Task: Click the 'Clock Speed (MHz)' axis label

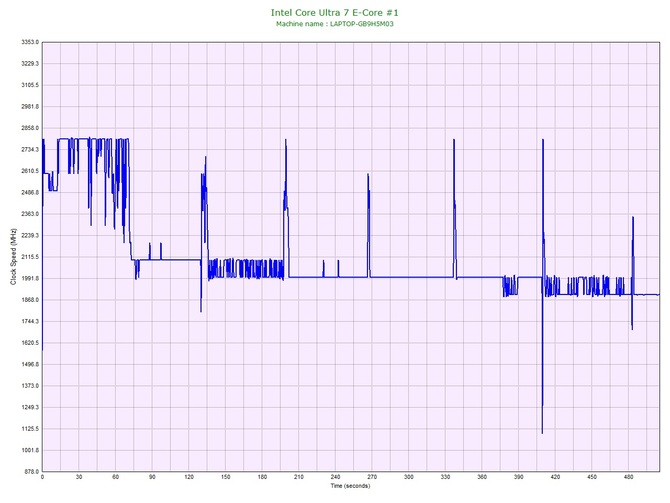Action: pyautogui.click(x=13, y=257)
